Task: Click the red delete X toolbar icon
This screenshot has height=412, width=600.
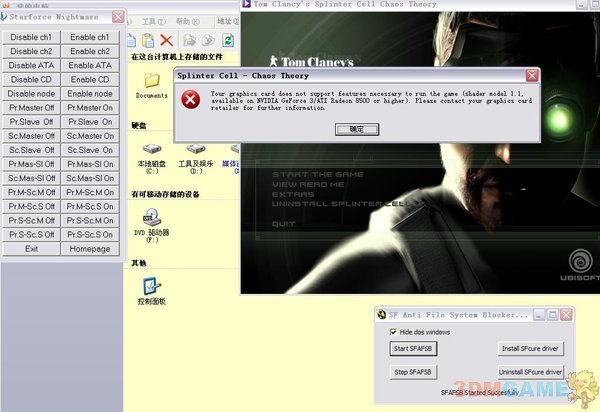Action: point(167,41)
